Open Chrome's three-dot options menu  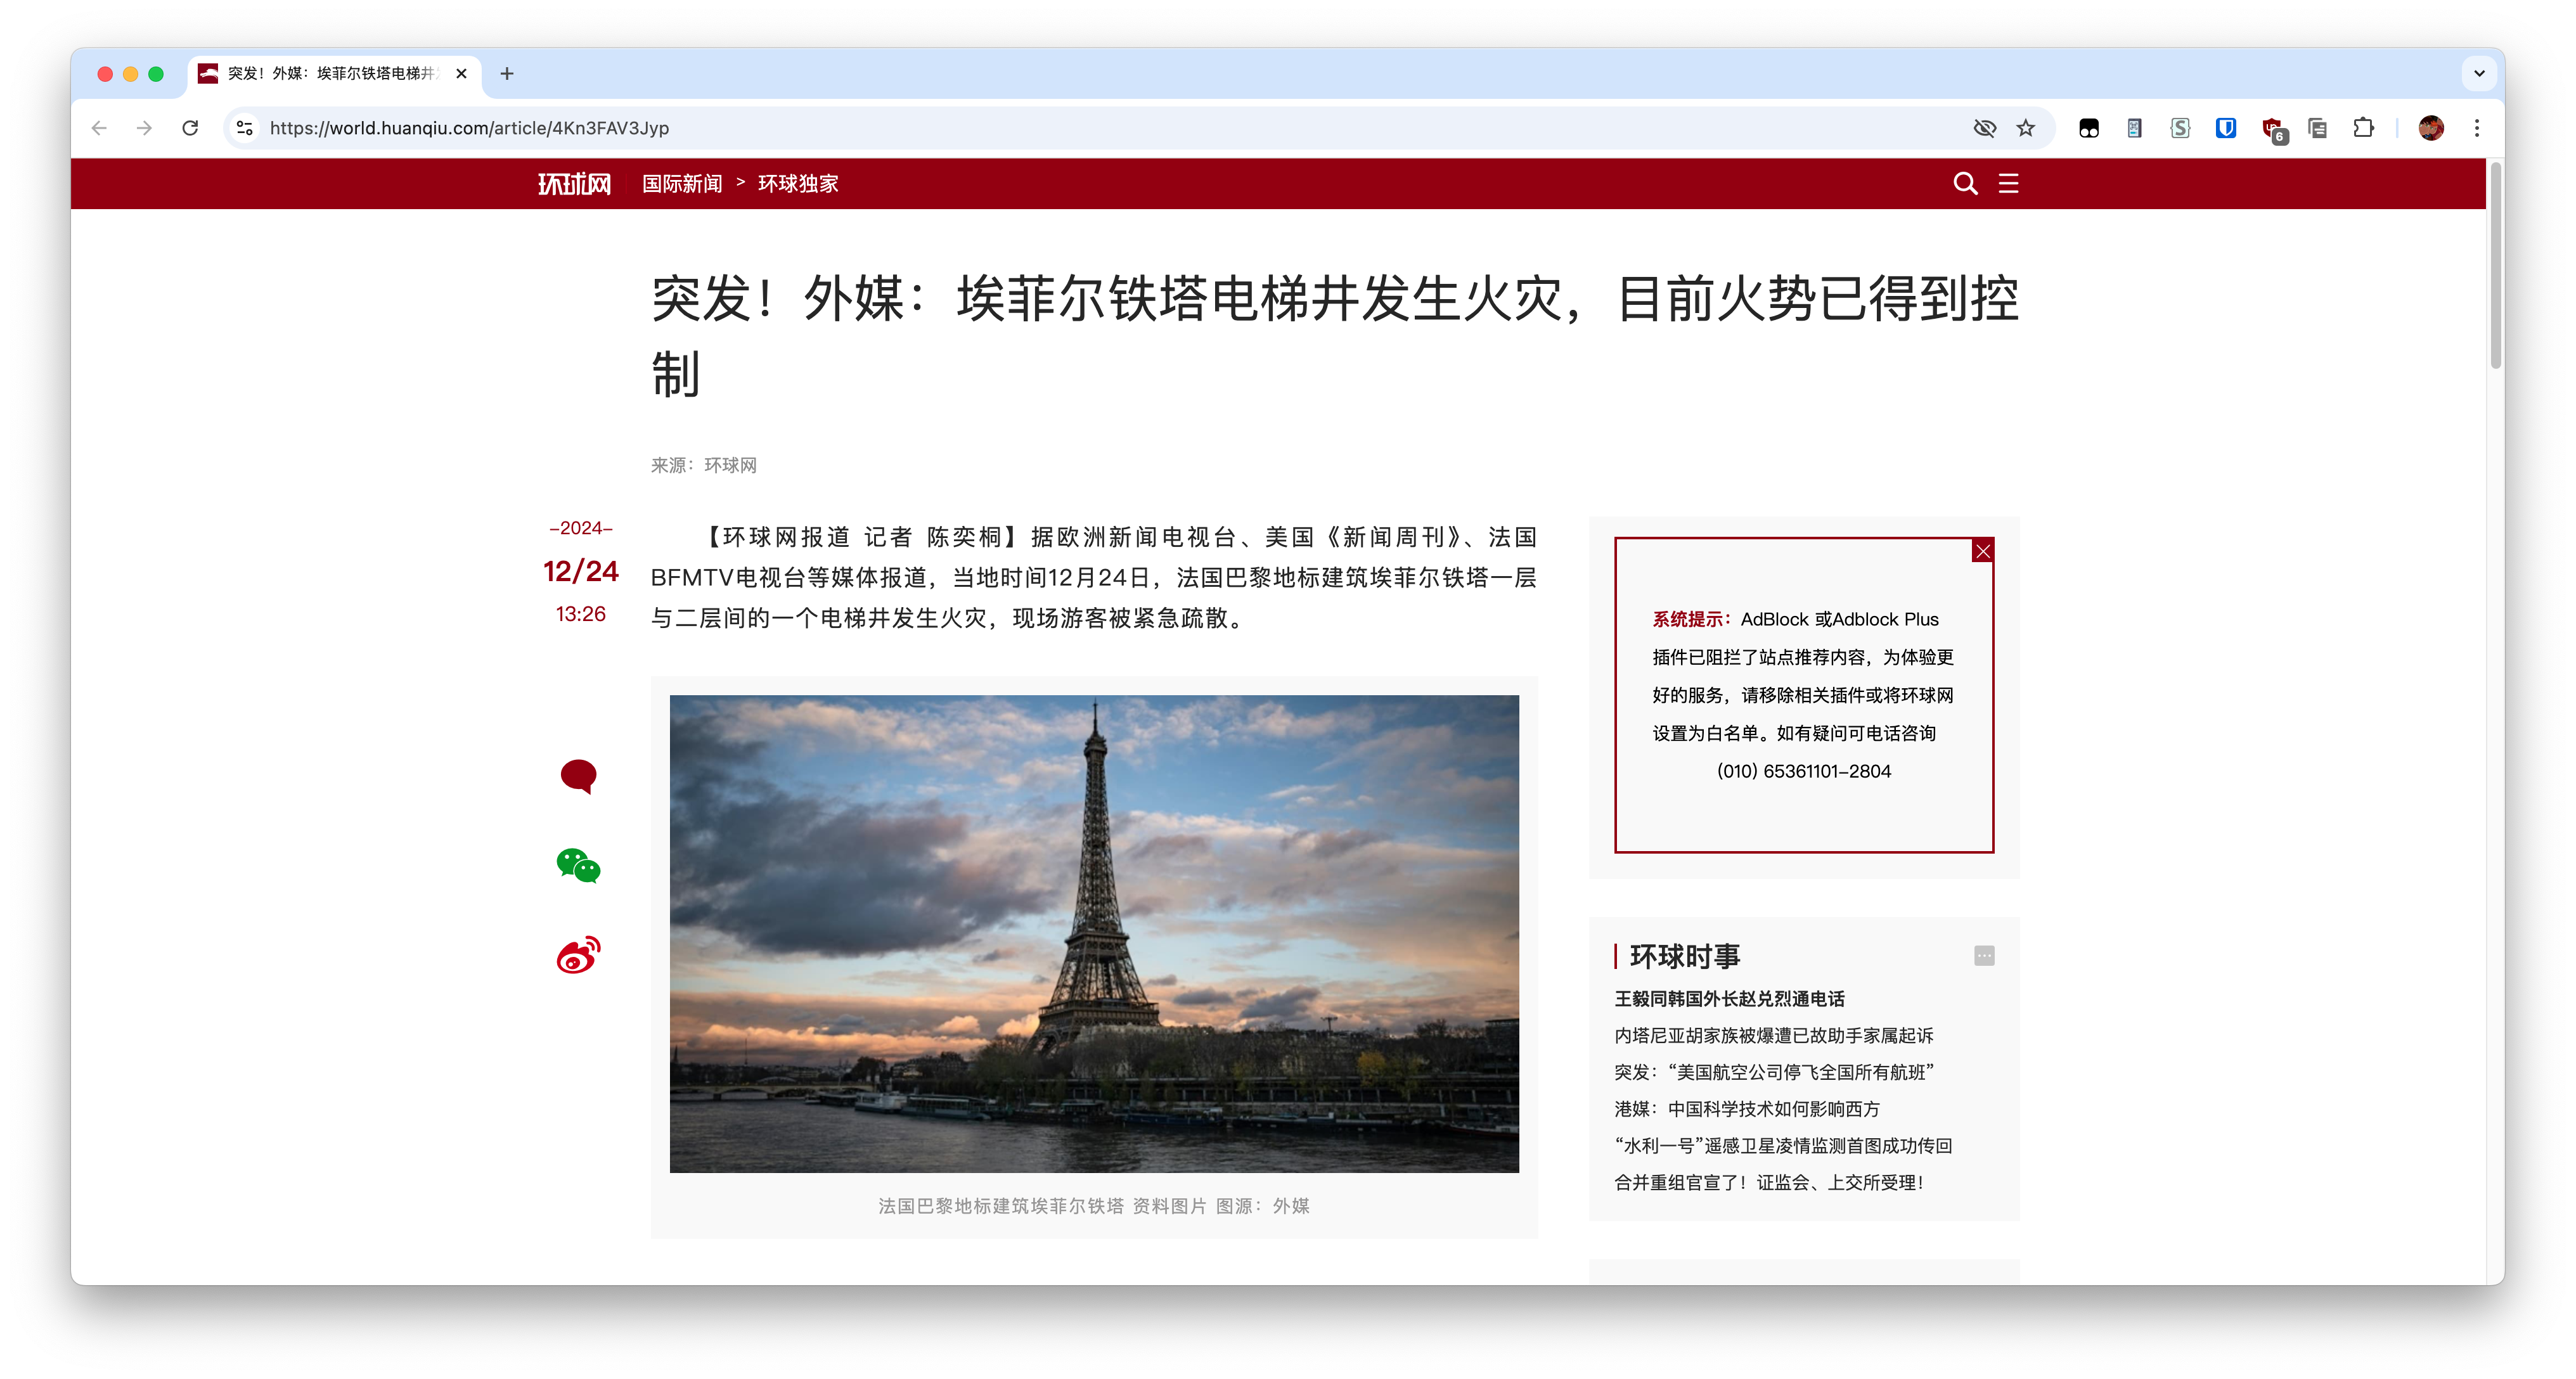[x=2478, y=128]
